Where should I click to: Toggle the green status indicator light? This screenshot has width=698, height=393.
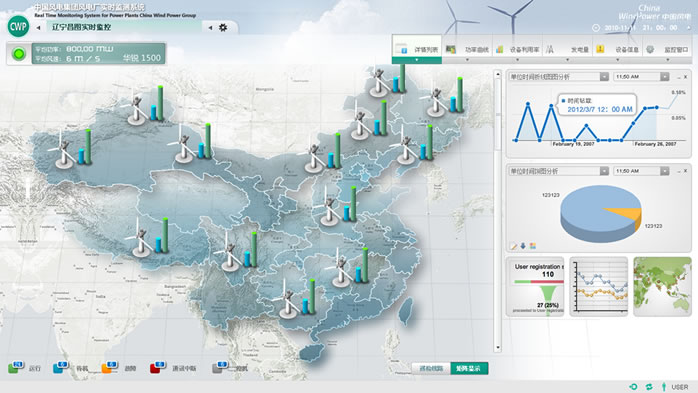tap(19, 54)
